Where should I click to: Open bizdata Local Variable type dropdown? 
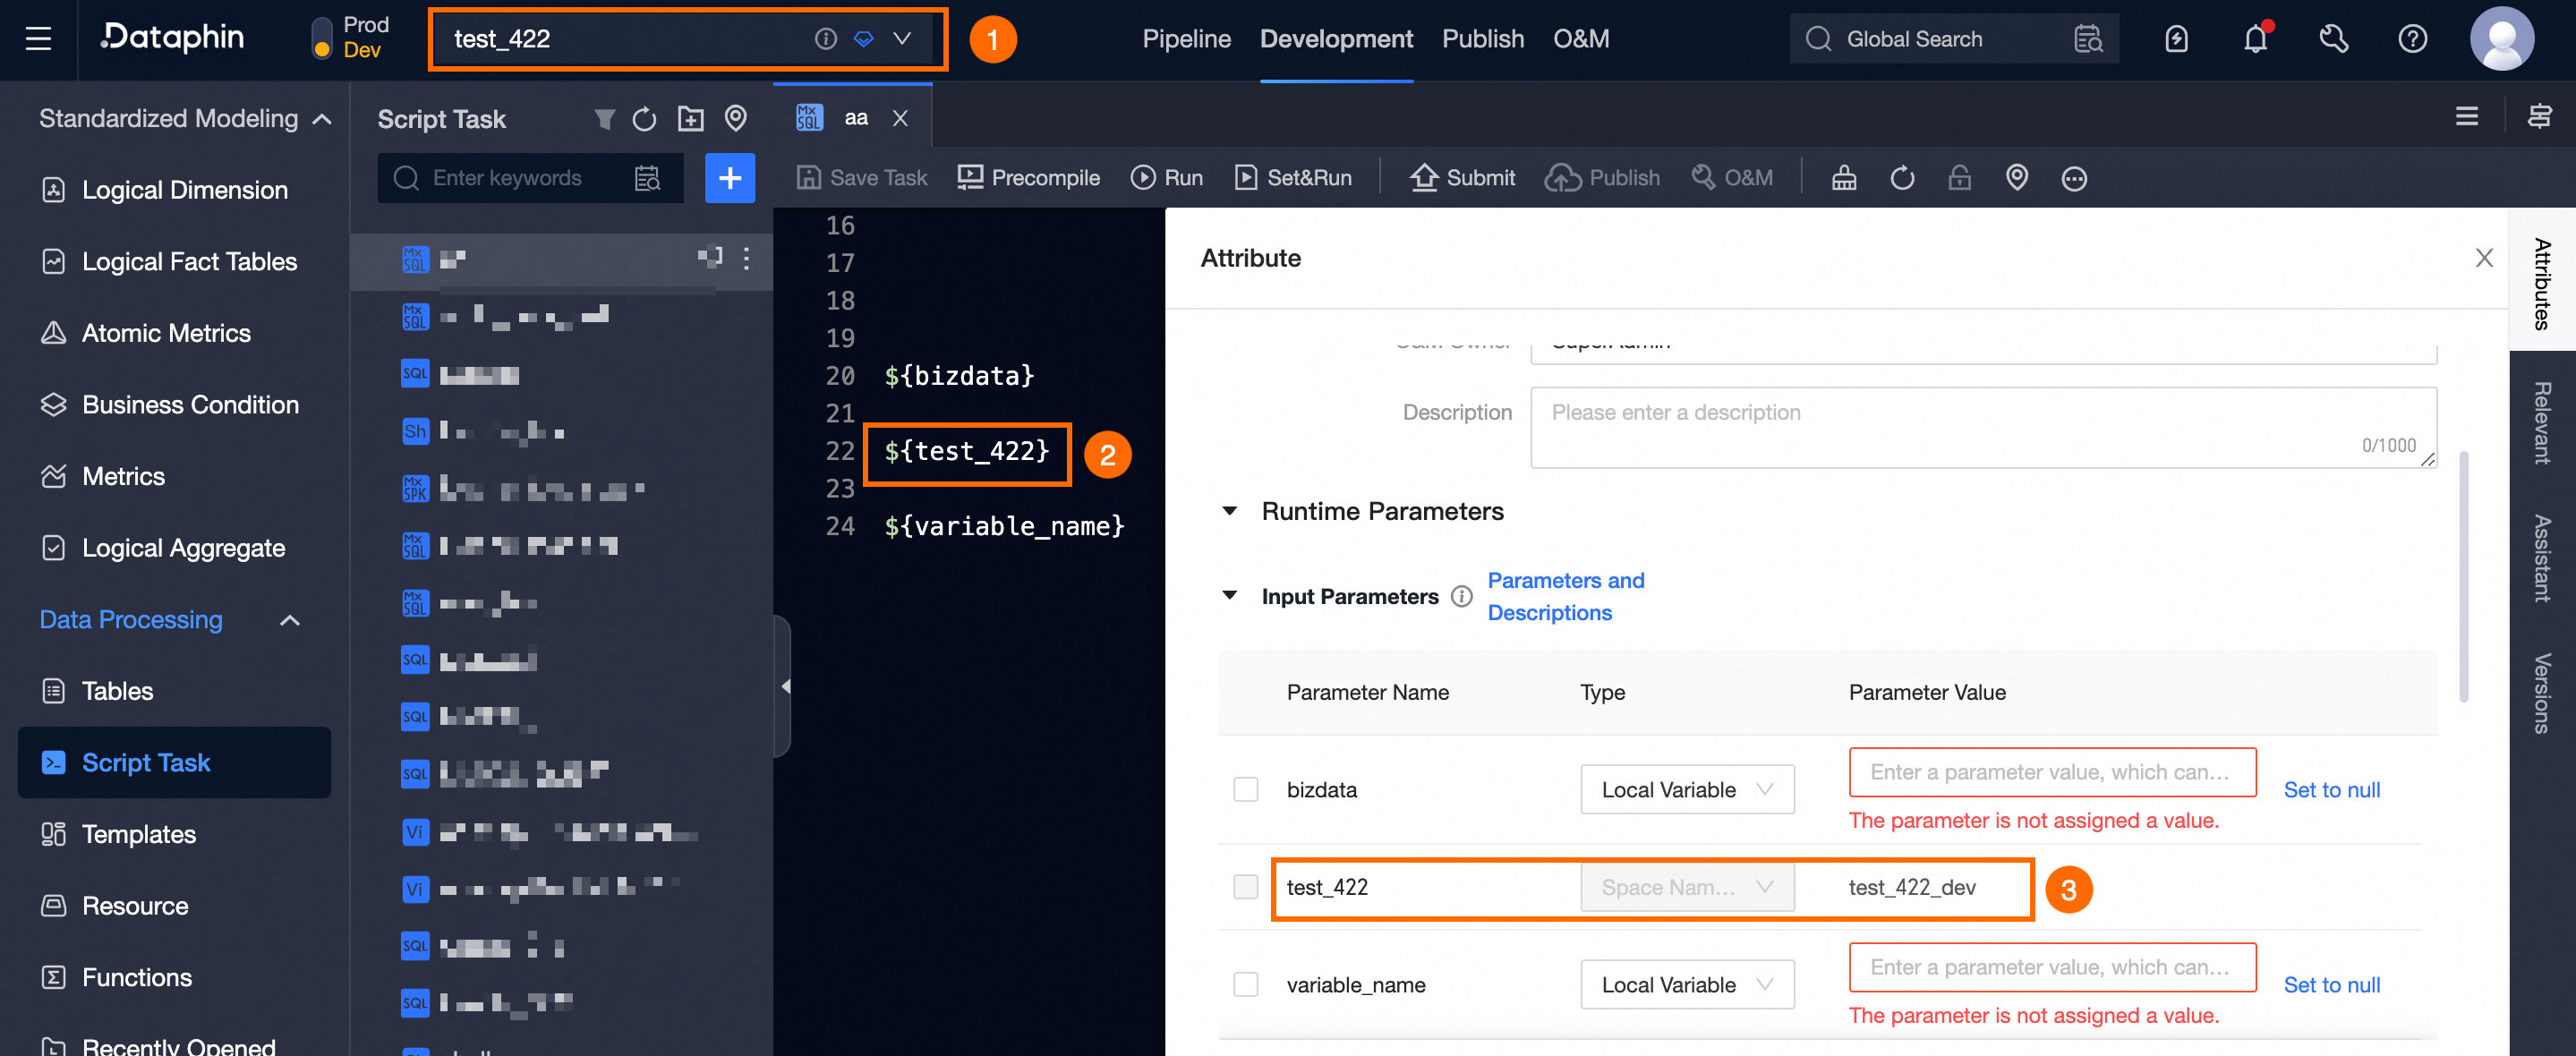point(1686,790)
